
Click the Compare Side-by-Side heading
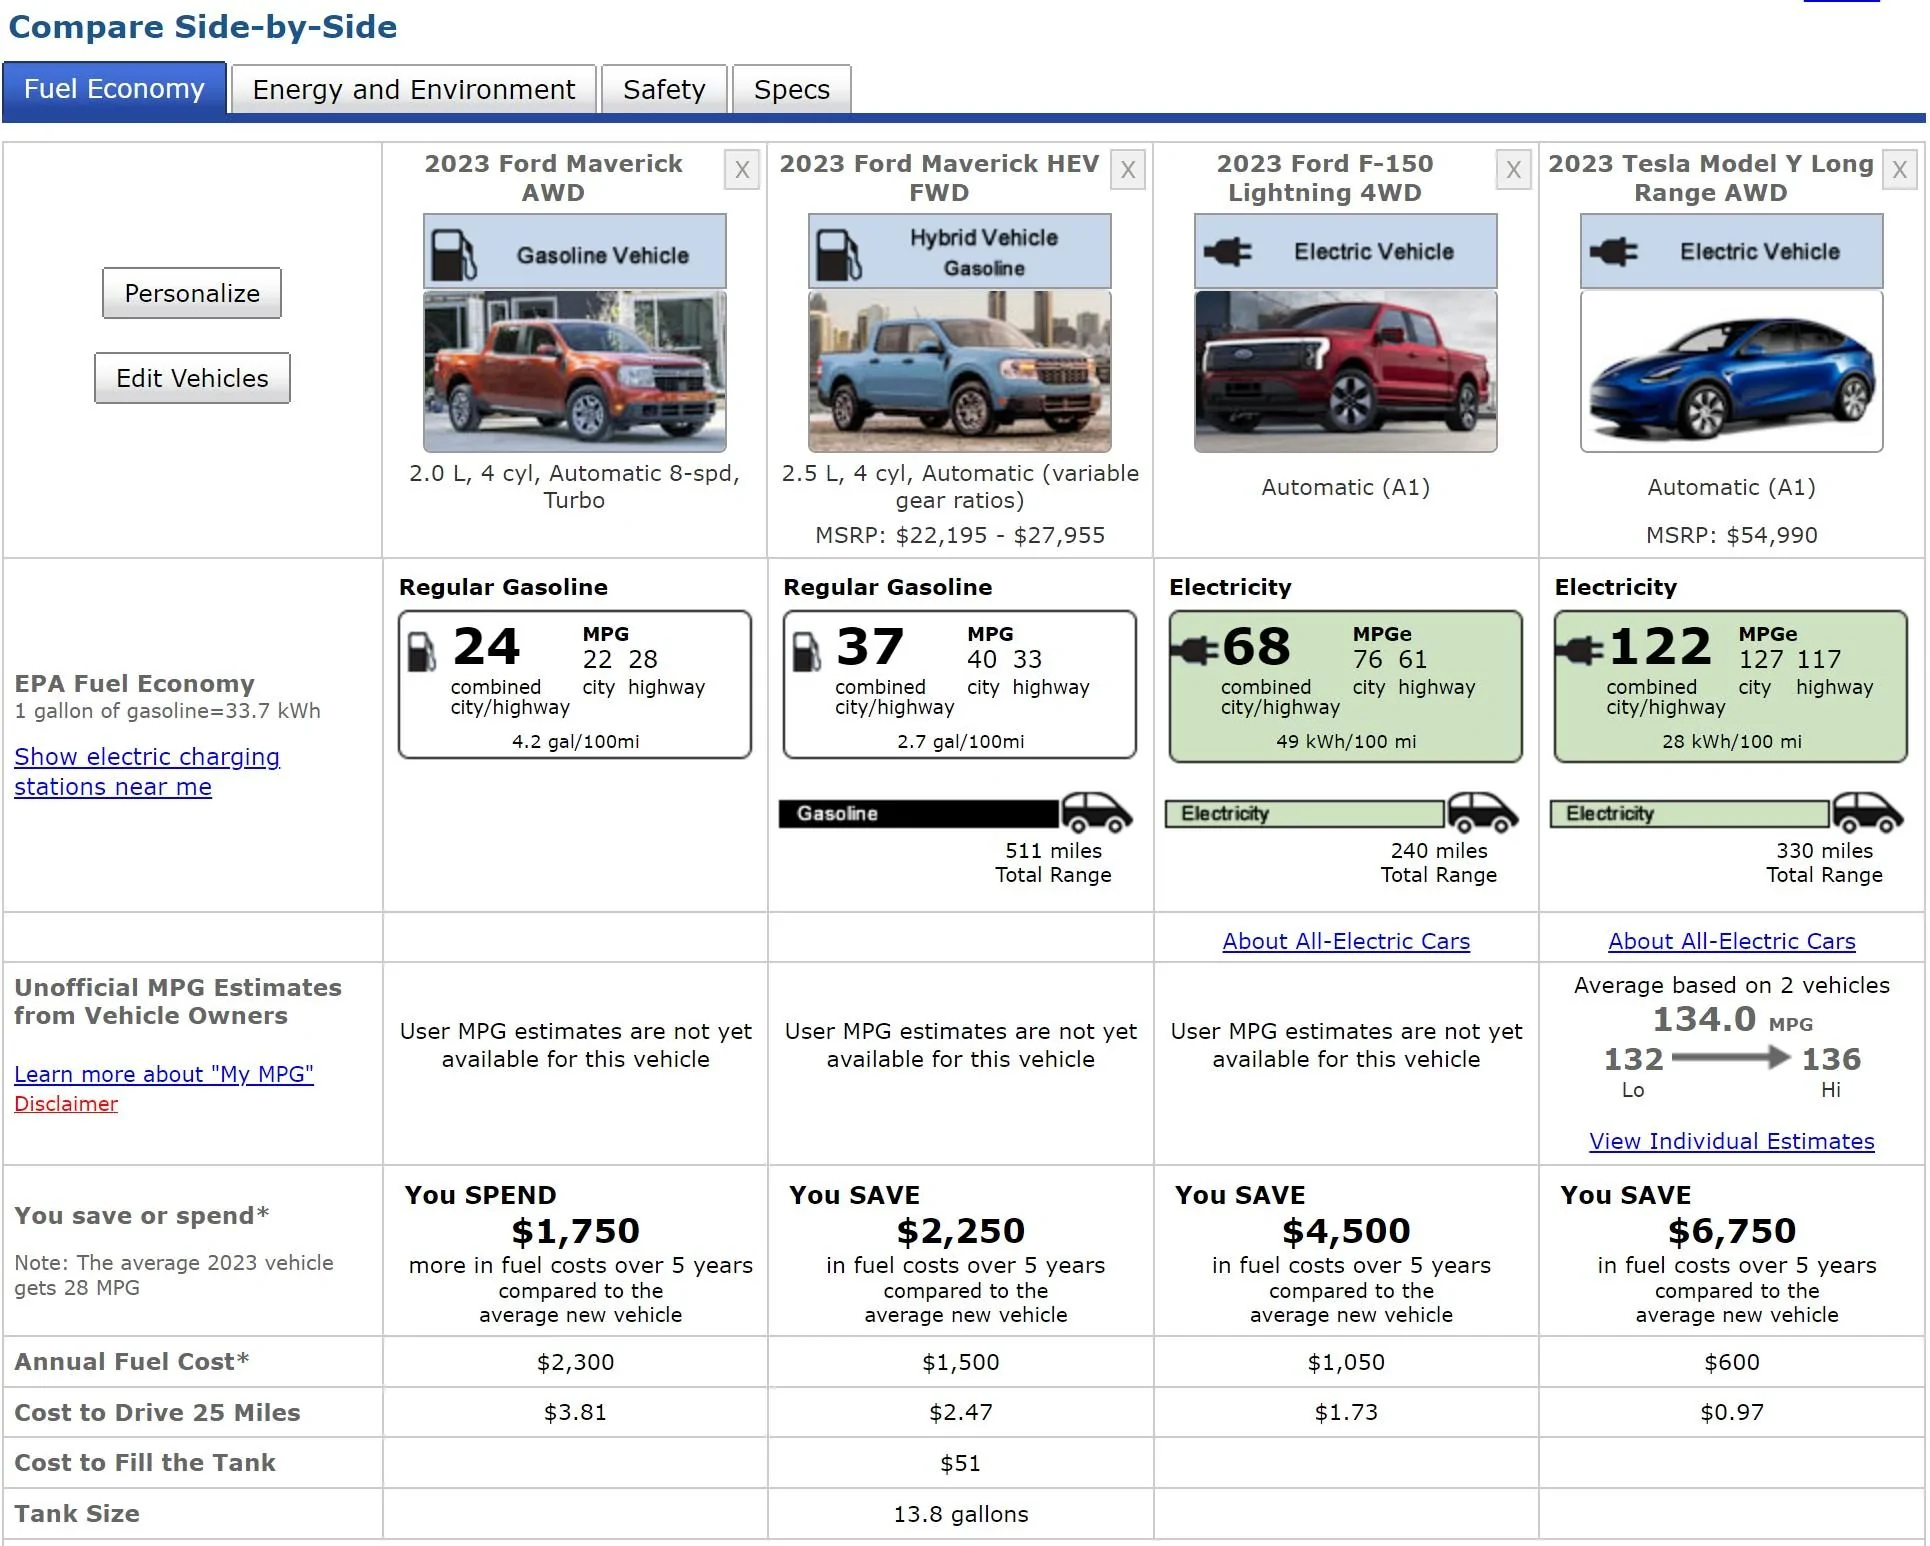pyautogui.click(x=203, y=27)
